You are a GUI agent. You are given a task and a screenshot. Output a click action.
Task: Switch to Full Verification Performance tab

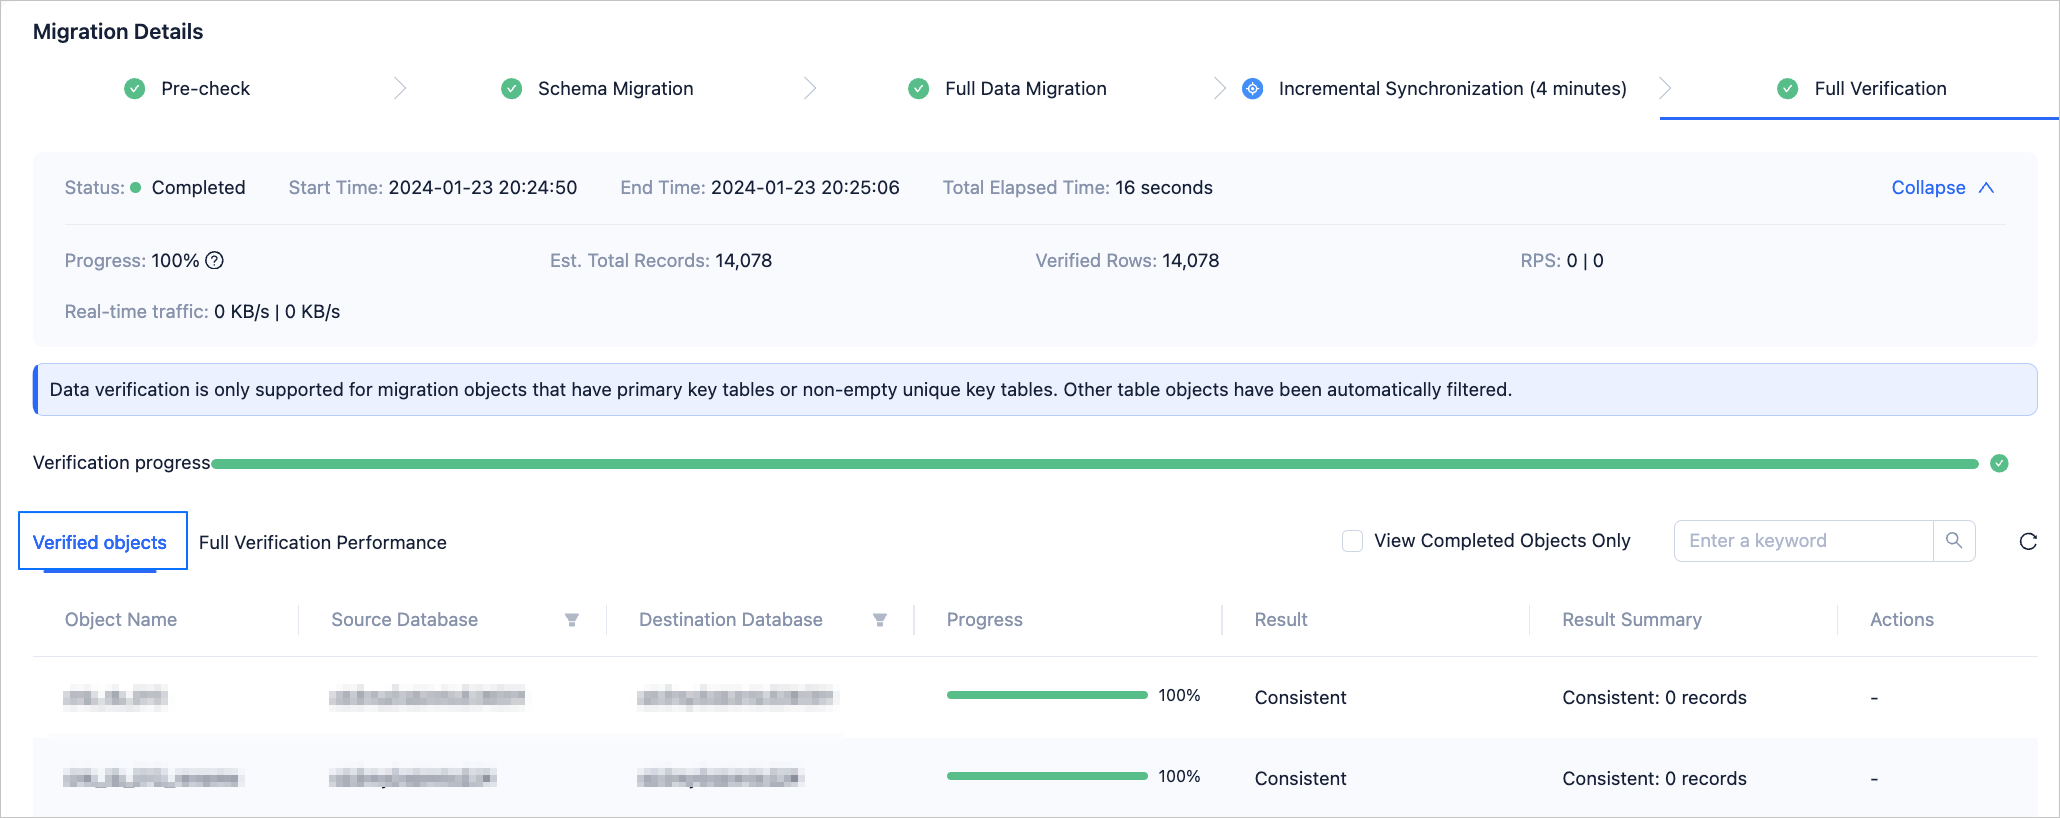322,542
